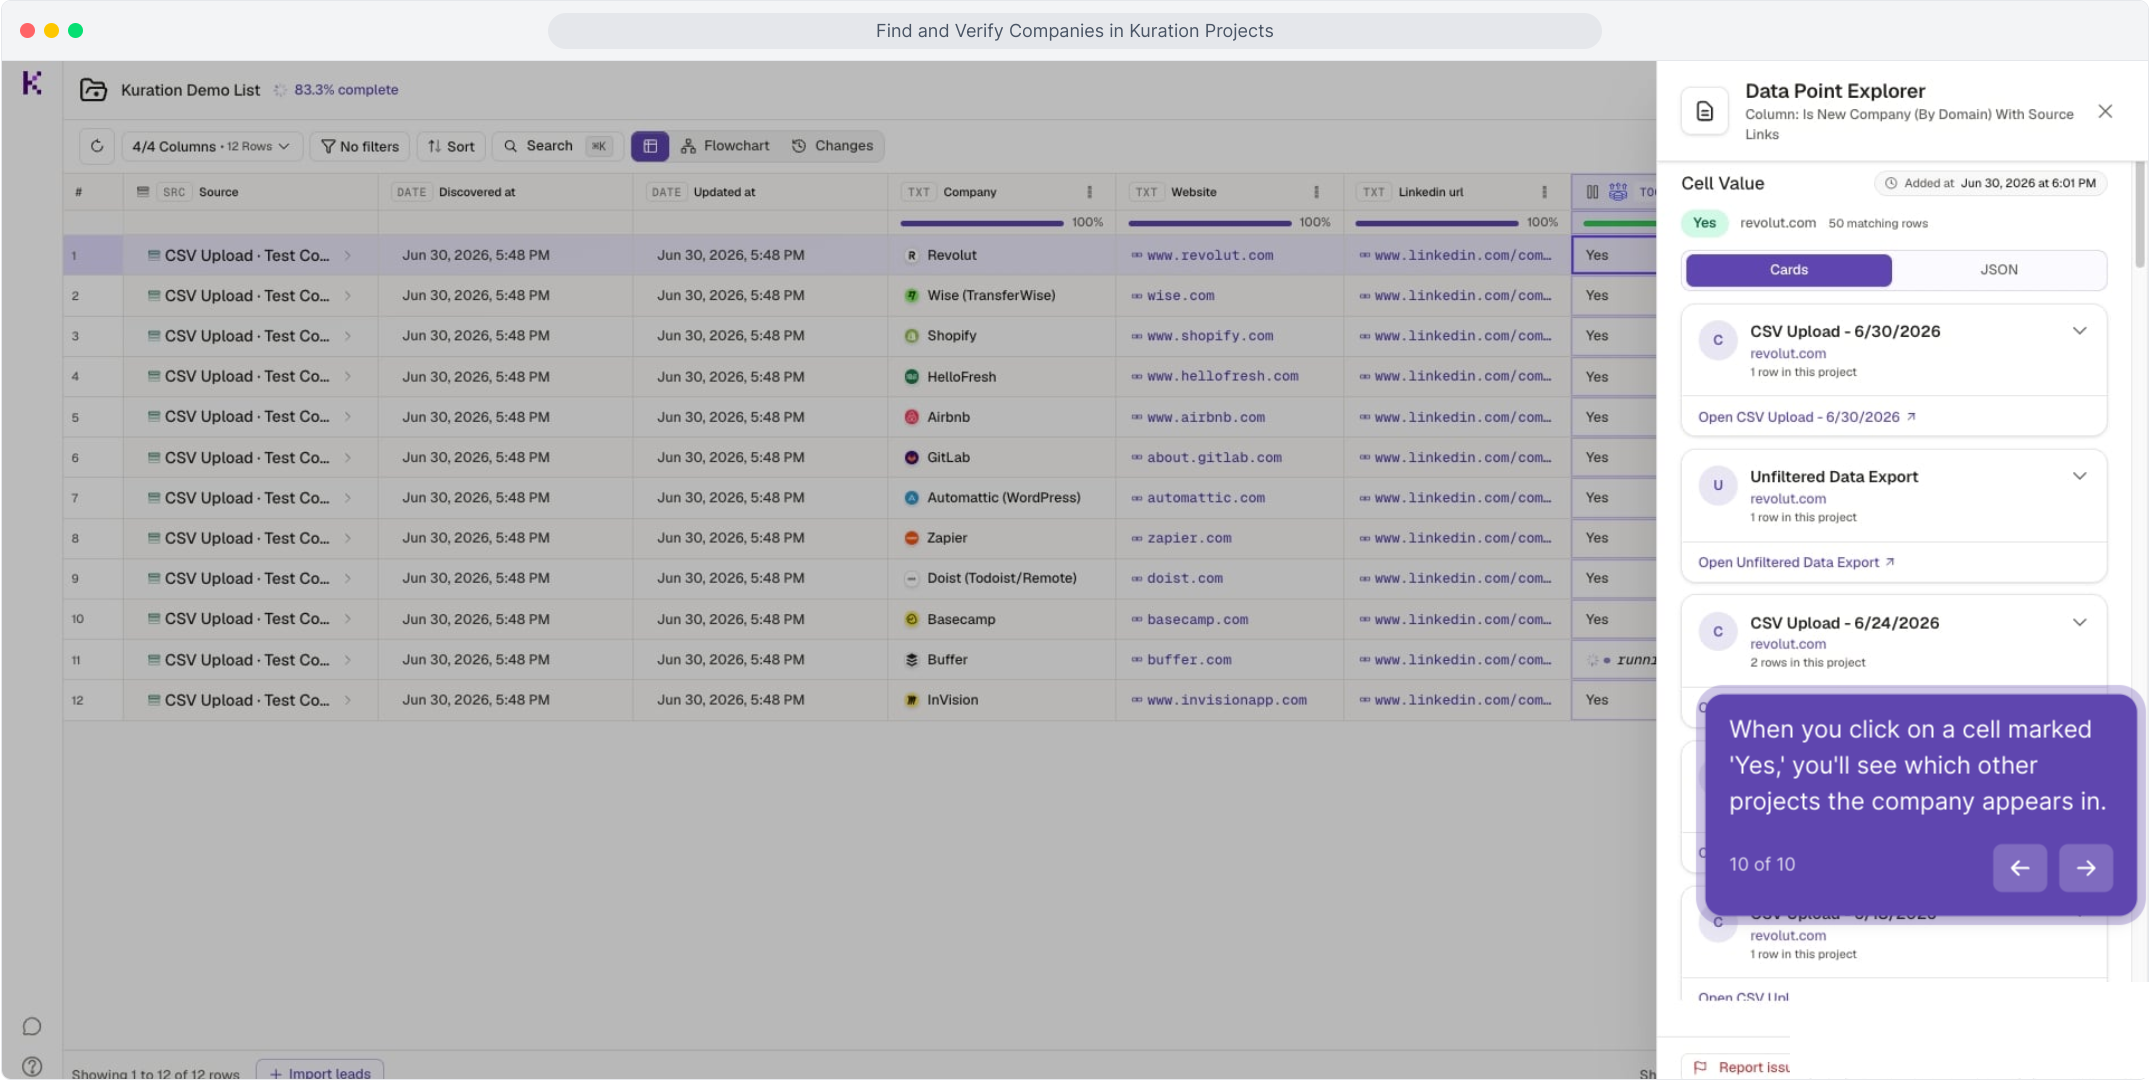Click the Basecamp company cell
Screen dimensions: 2150x1080
tap(1001, 619)
